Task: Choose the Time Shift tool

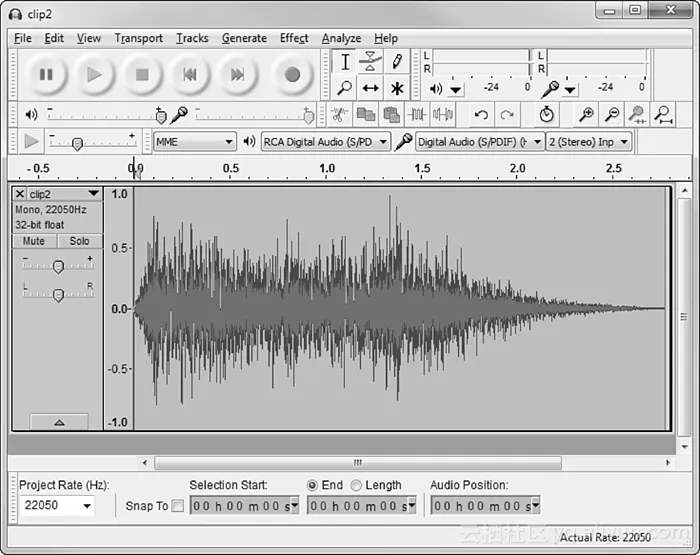Action: [371, 88]
